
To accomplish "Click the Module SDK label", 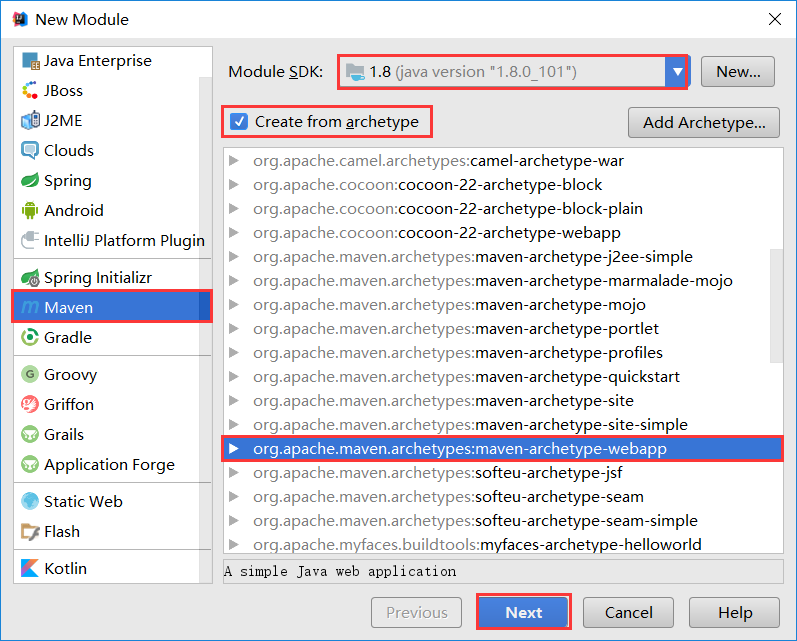I will [x=275, y=72].
